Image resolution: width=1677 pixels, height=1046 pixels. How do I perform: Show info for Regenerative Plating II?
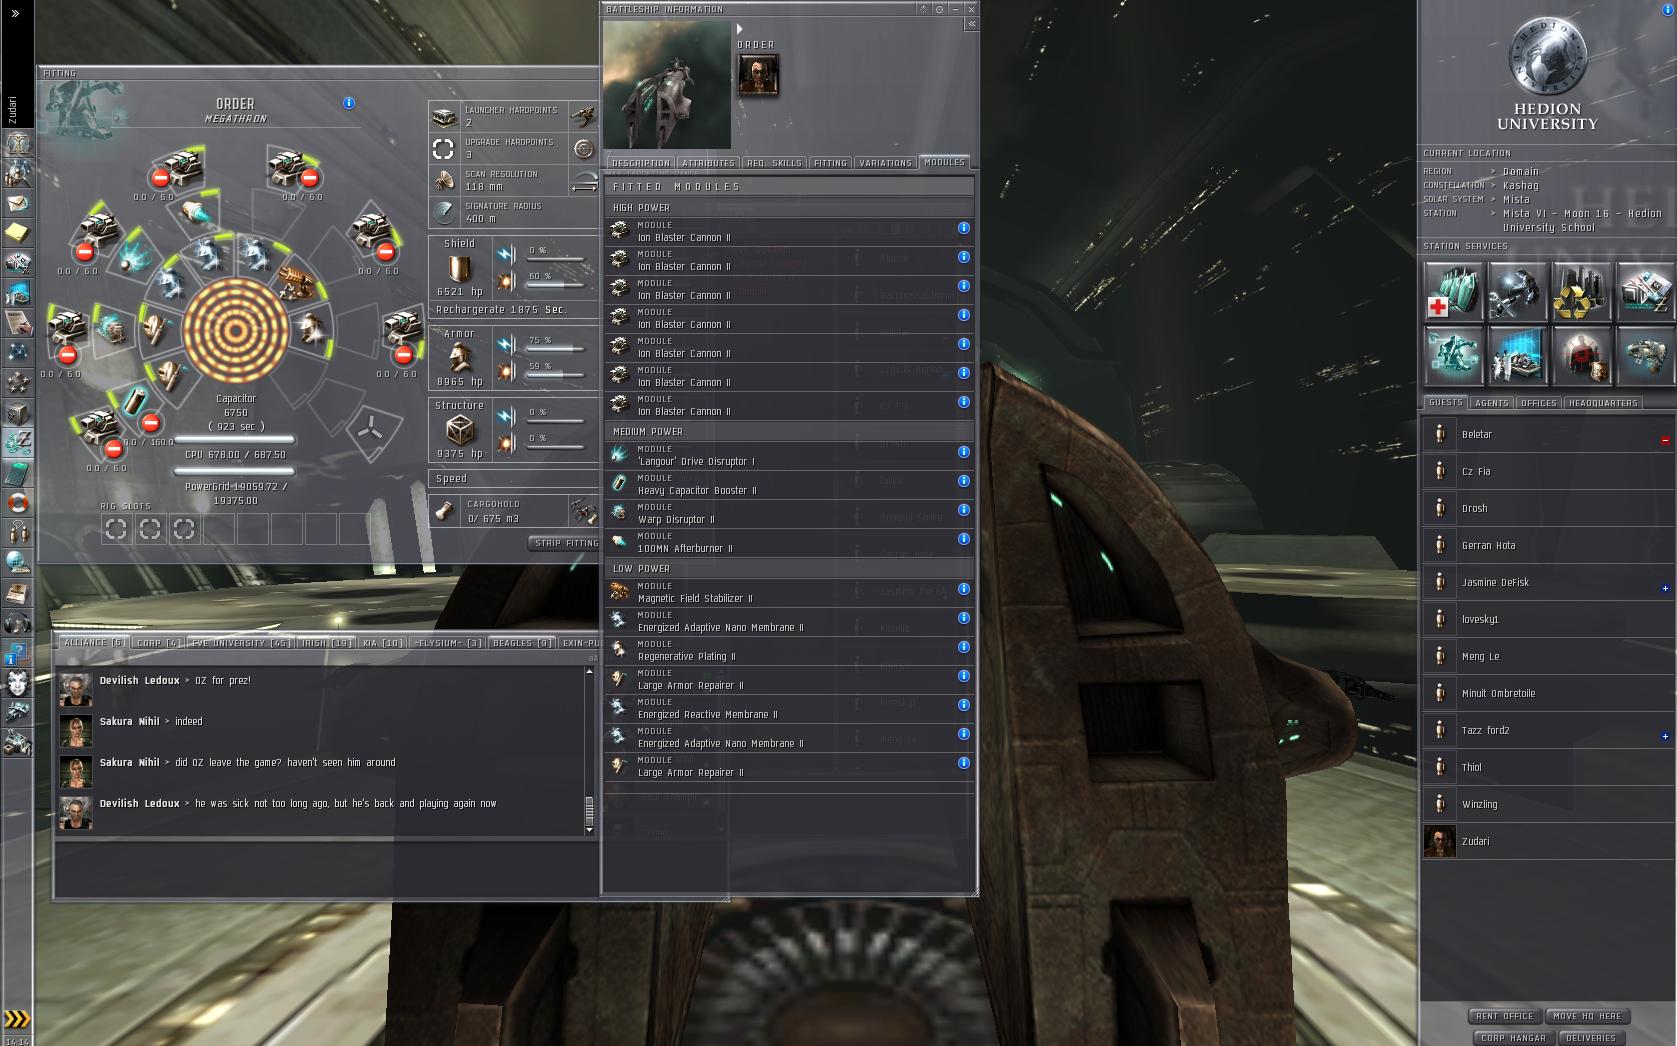963,647
